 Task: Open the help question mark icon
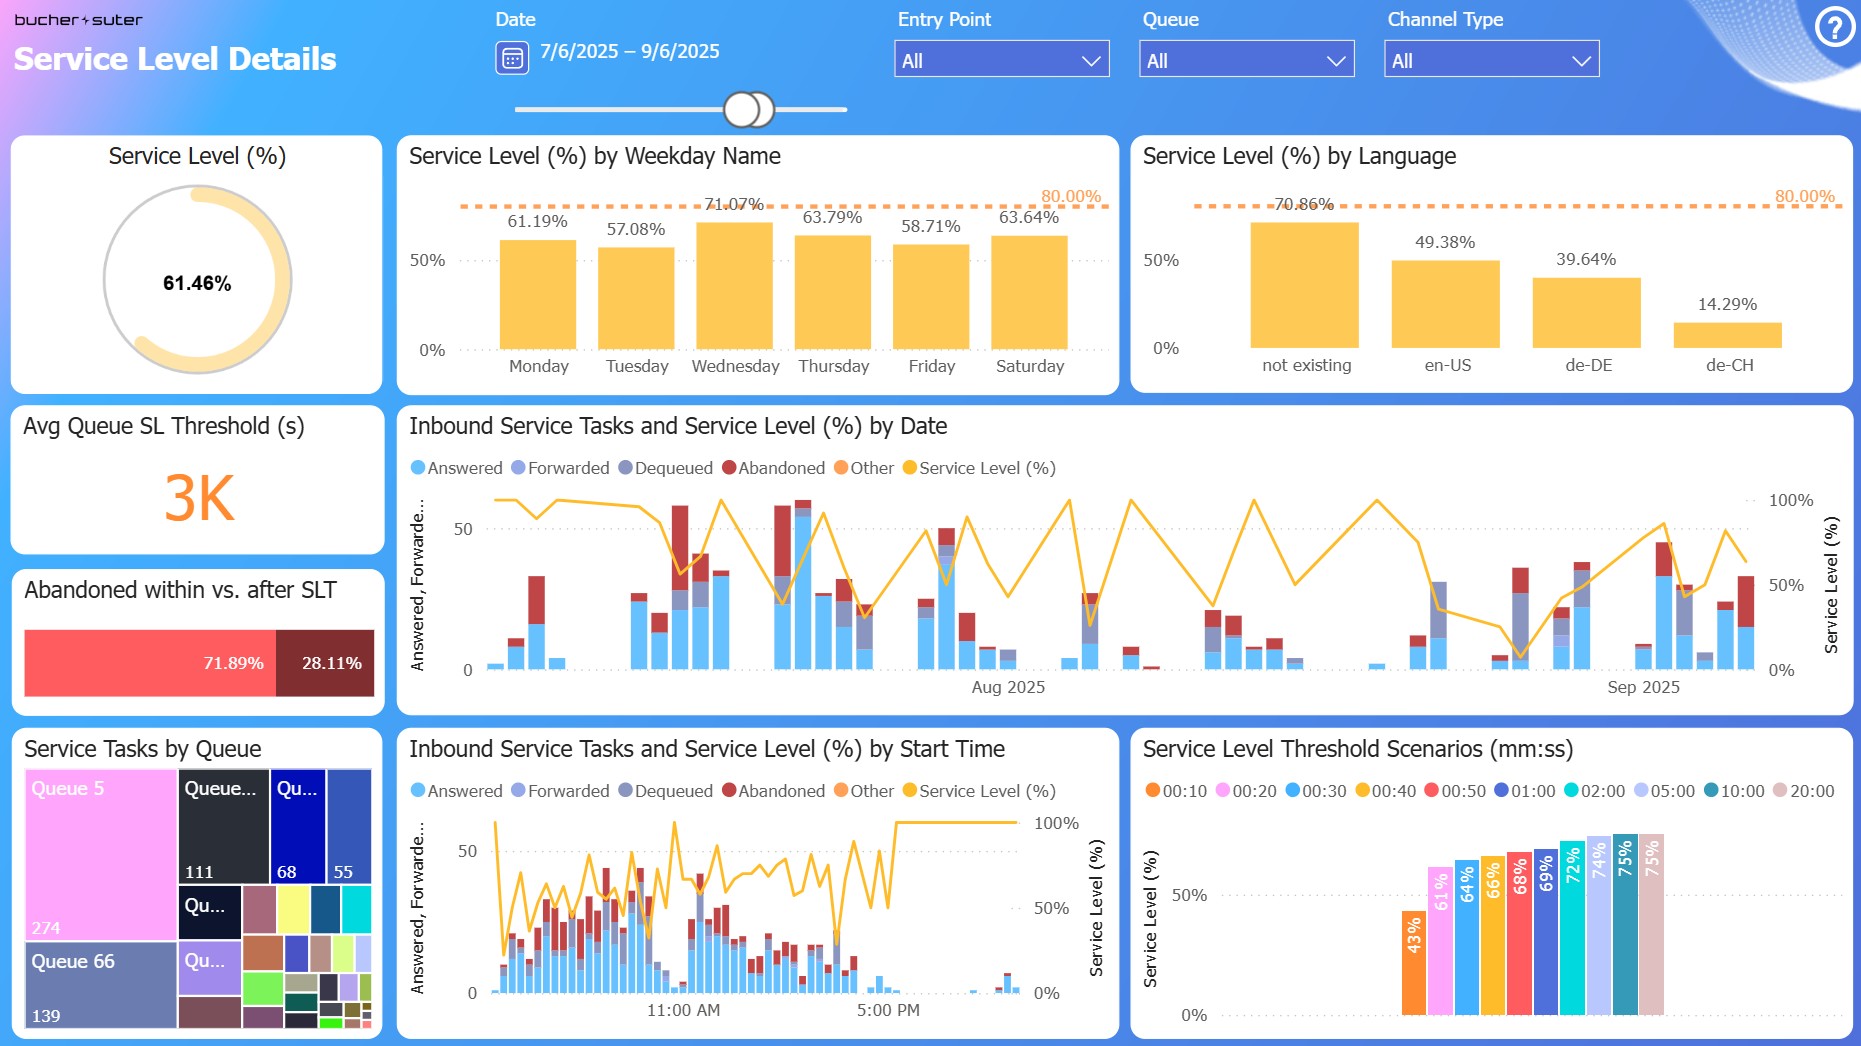pyautogui.click(x=1835, y=28)
